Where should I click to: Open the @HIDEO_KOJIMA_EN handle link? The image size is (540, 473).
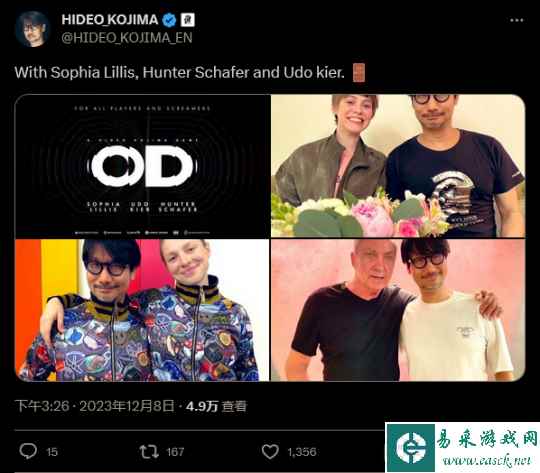pyautogui.click(x=127, y=38)
